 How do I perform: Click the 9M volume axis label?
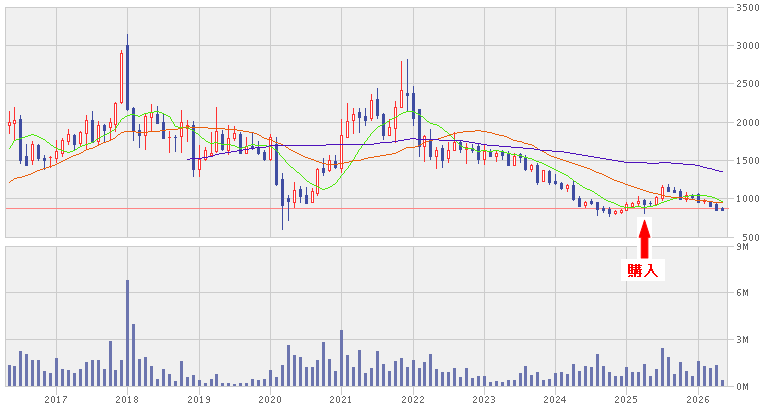point(743,247)
